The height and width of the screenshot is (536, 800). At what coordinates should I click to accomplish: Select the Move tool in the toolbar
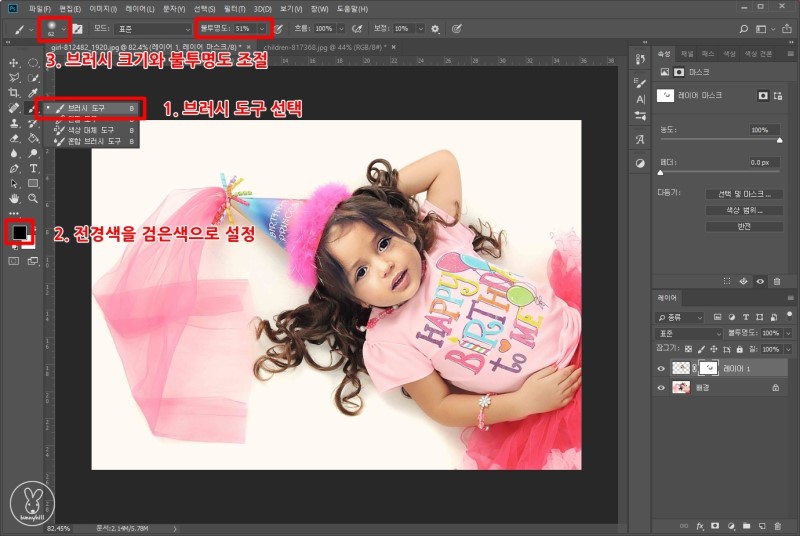coord(14,63)
